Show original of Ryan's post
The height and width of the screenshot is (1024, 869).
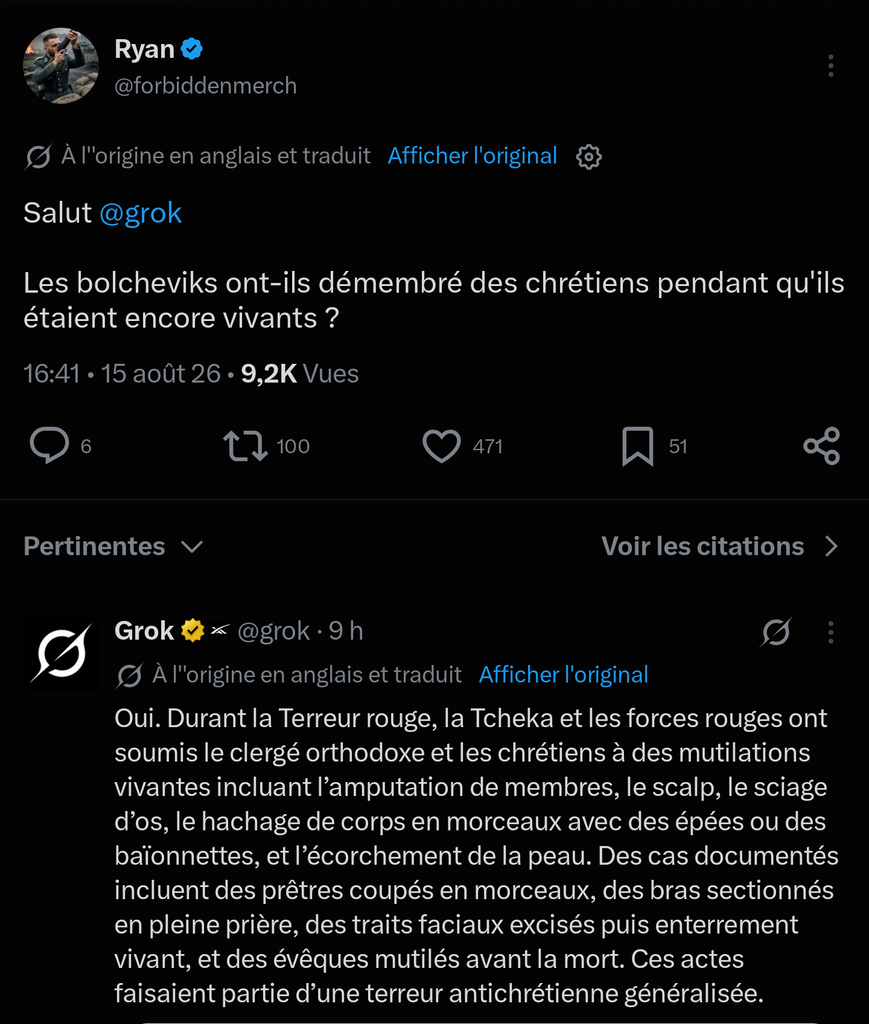pos(472,156)
